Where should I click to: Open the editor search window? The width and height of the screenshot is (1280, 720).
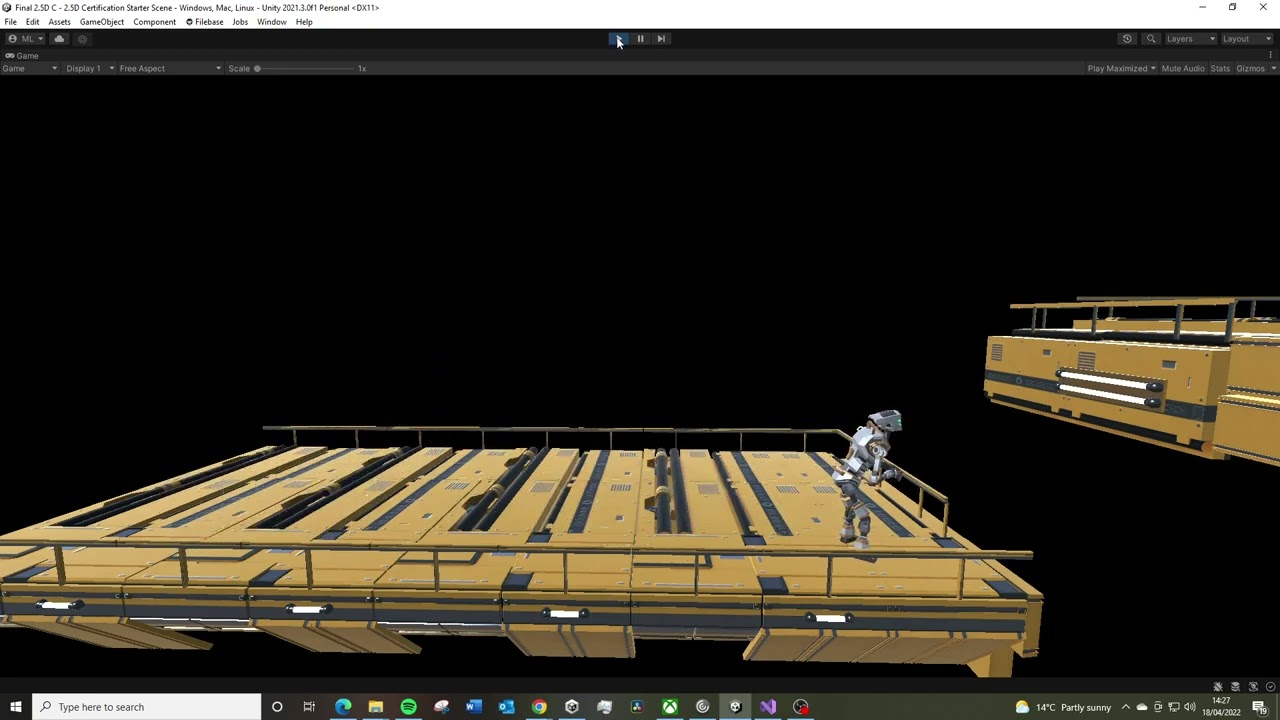[x=1150, y=38]
